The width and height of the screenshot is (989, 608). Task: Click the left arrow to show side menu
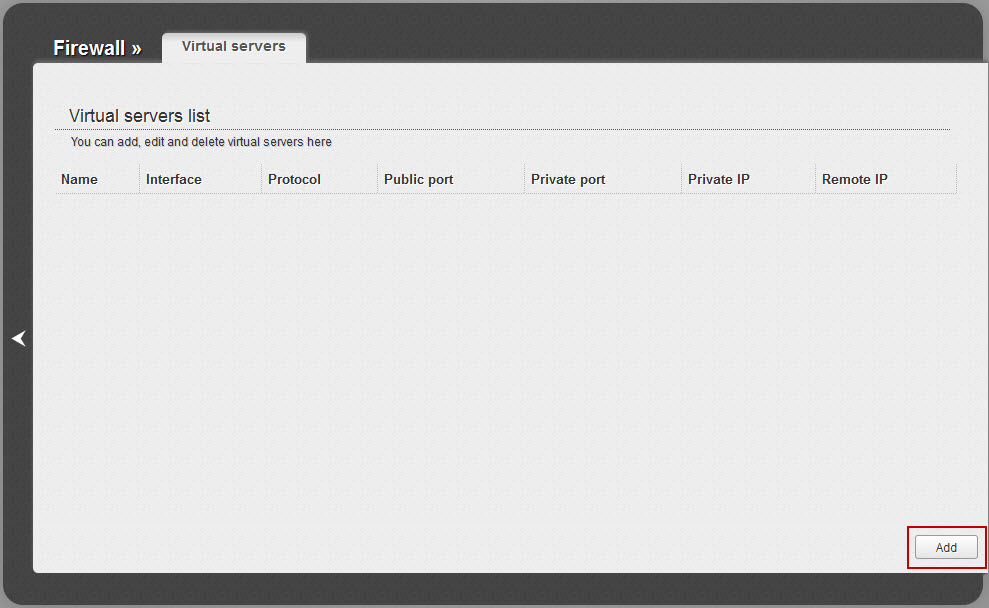click(x=18, y=339)
